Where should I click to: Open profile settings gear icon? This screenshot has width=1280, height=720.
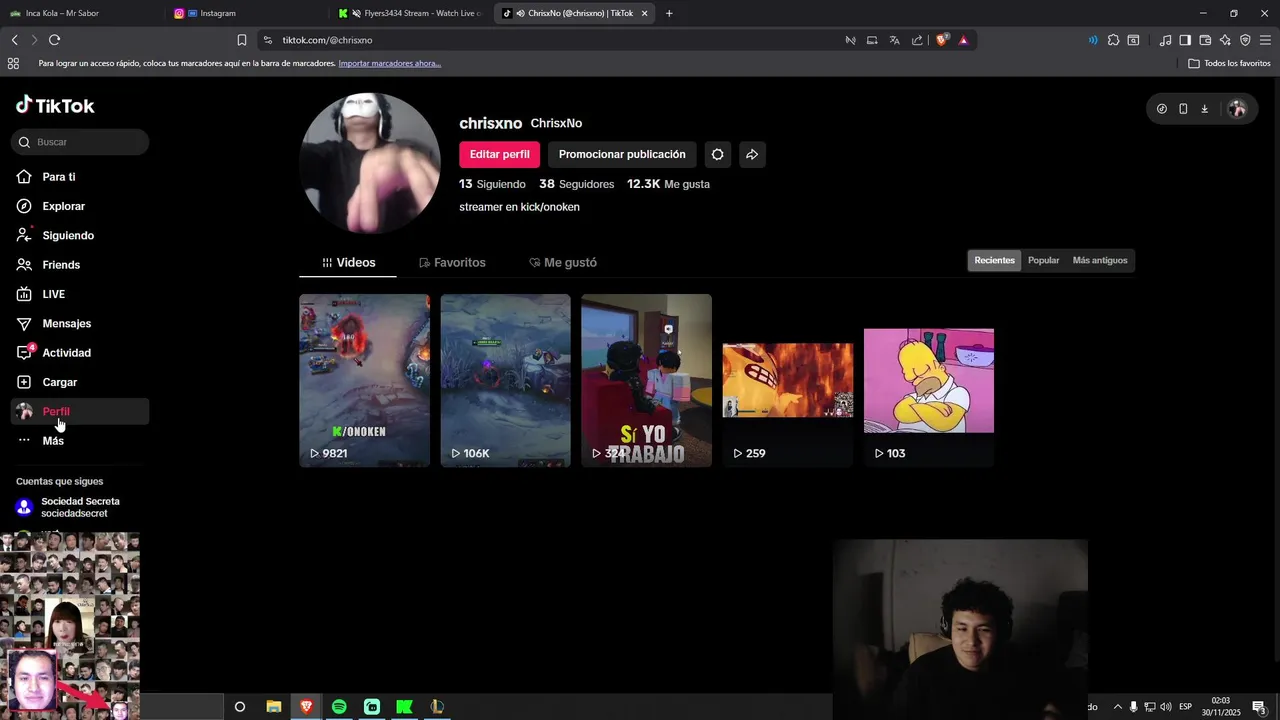(x=717, y=154)
